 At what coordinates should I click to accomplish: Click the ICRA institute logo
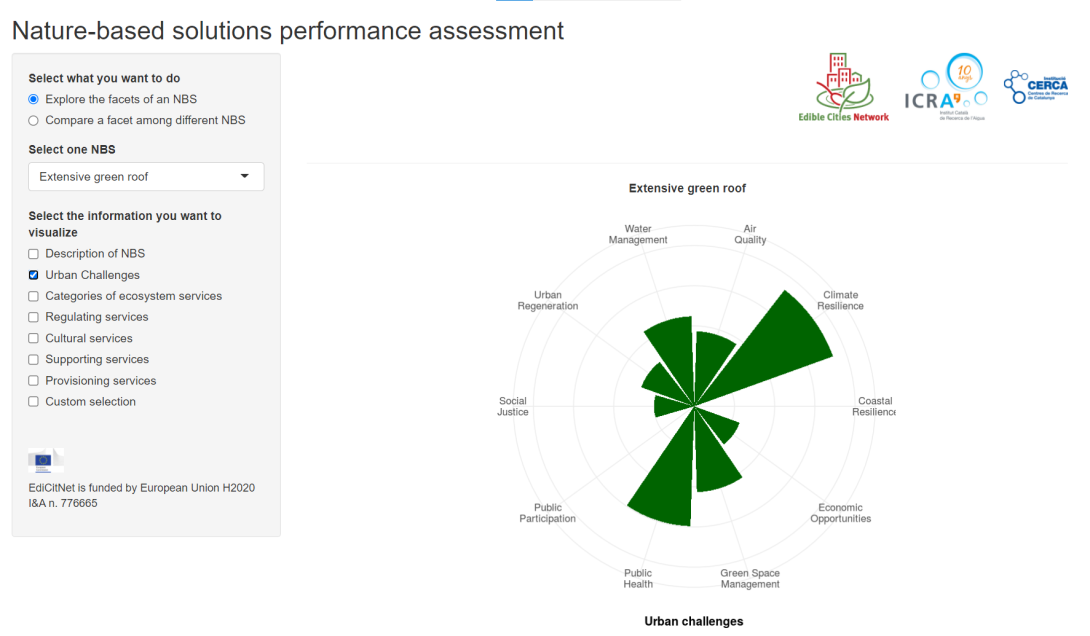945,88
